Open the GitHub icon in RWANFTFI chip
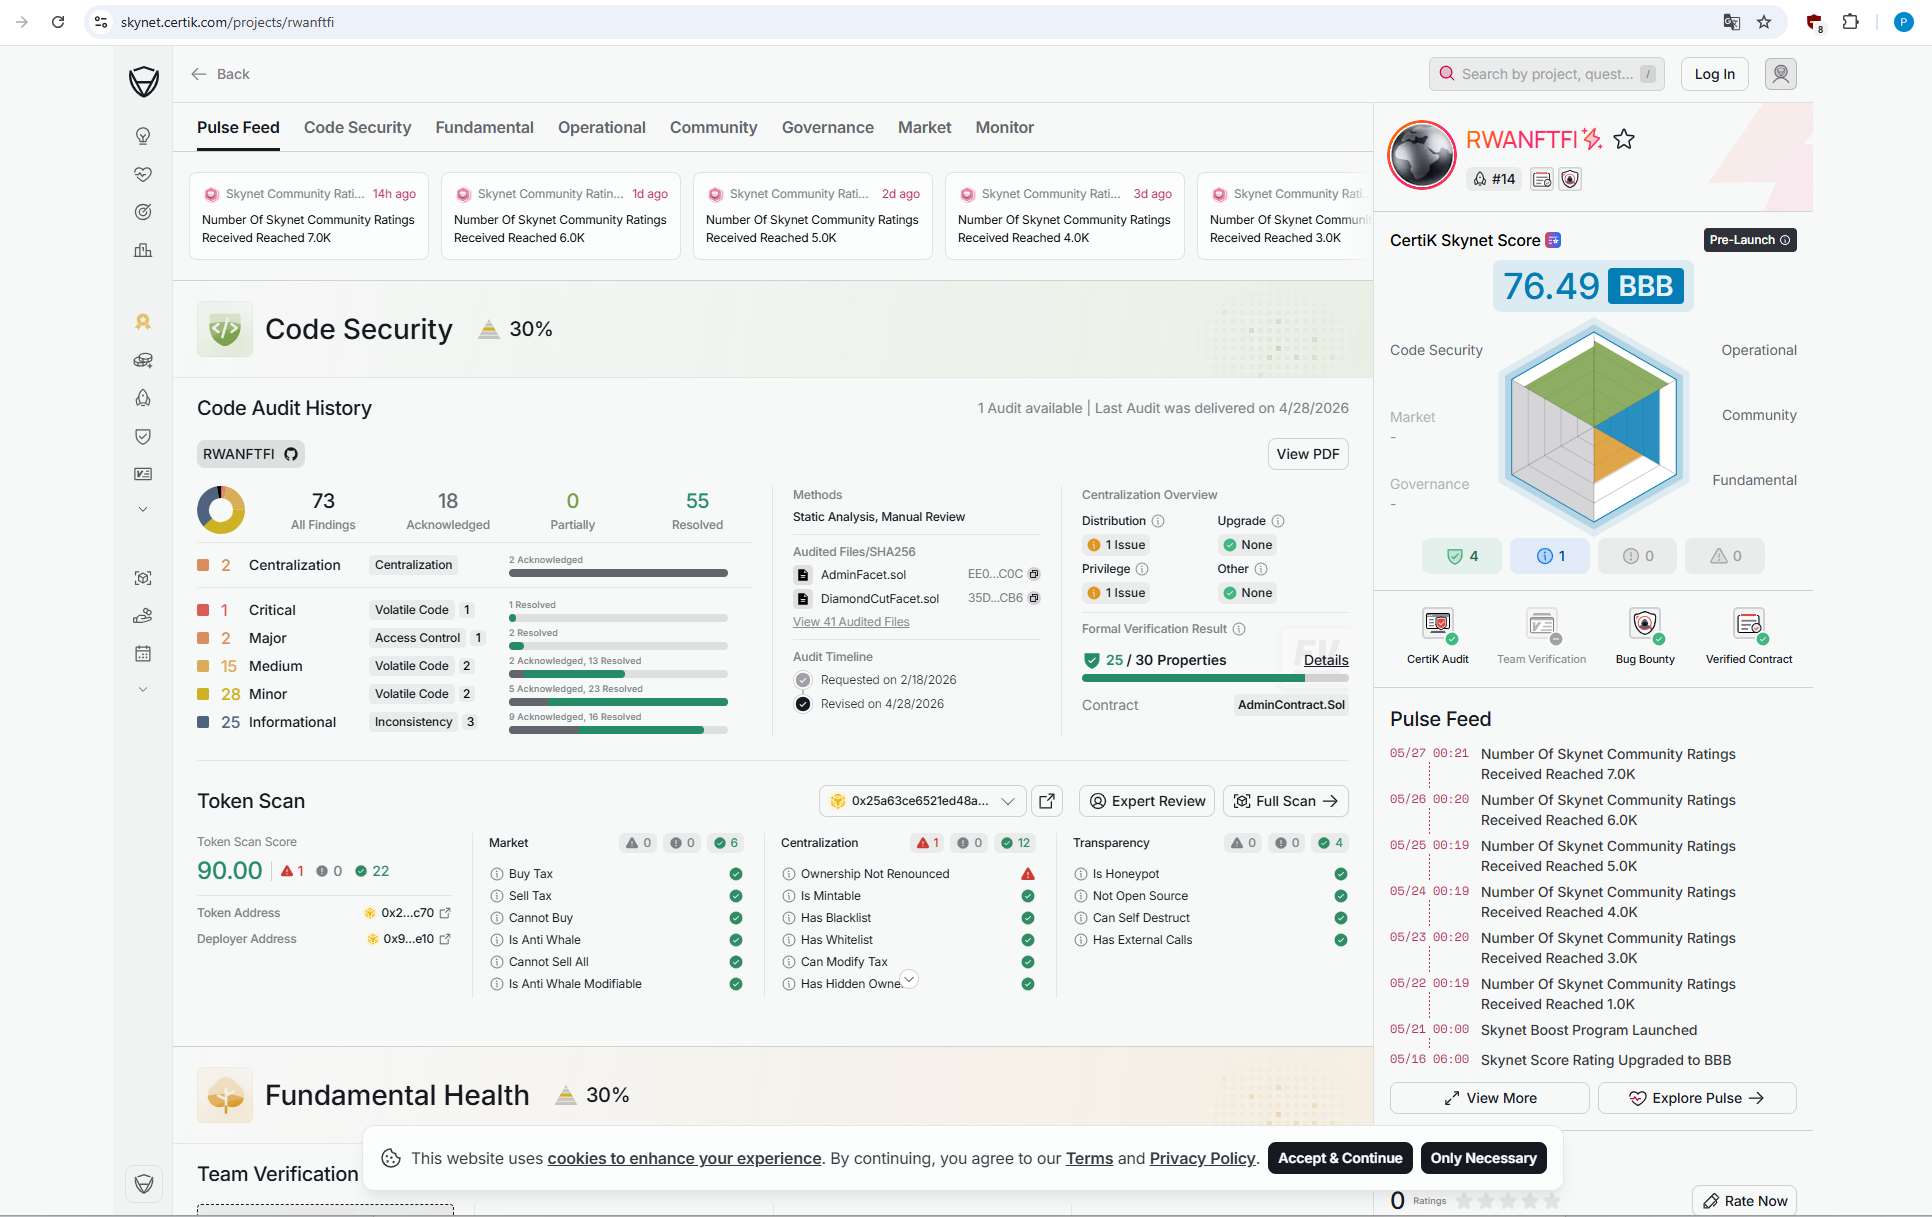 pos(291,454)
